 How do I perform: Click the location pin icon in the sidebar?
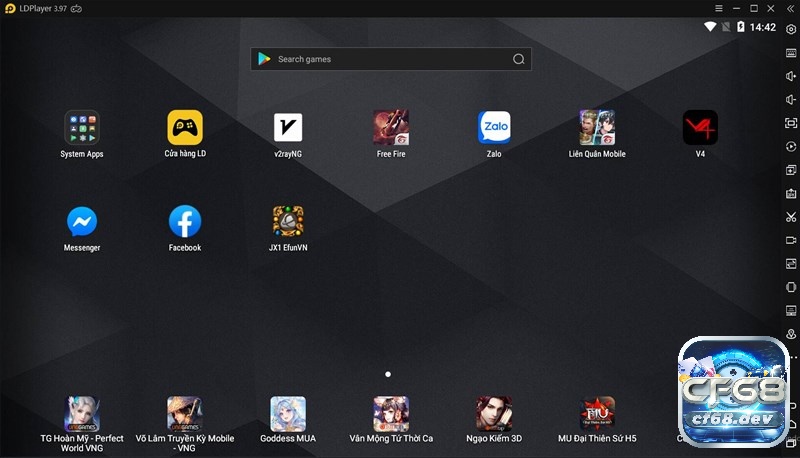pos(791,334)
